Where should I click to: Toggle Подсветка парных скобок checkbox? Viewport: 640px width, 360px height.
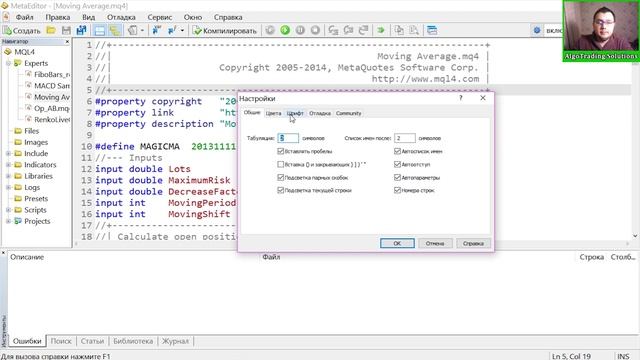click(280, 178)
